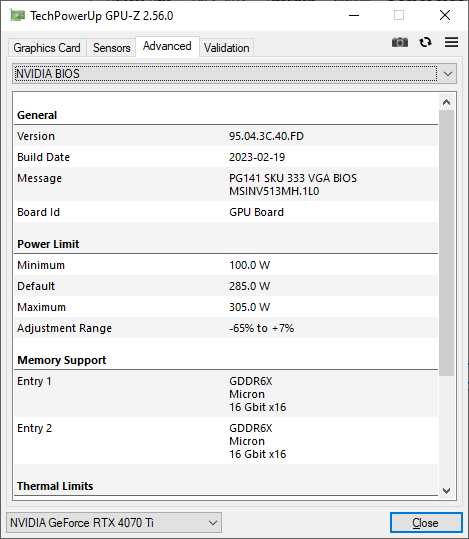Click the message text PG141 SKU 333 VGA BIOS

293,178
